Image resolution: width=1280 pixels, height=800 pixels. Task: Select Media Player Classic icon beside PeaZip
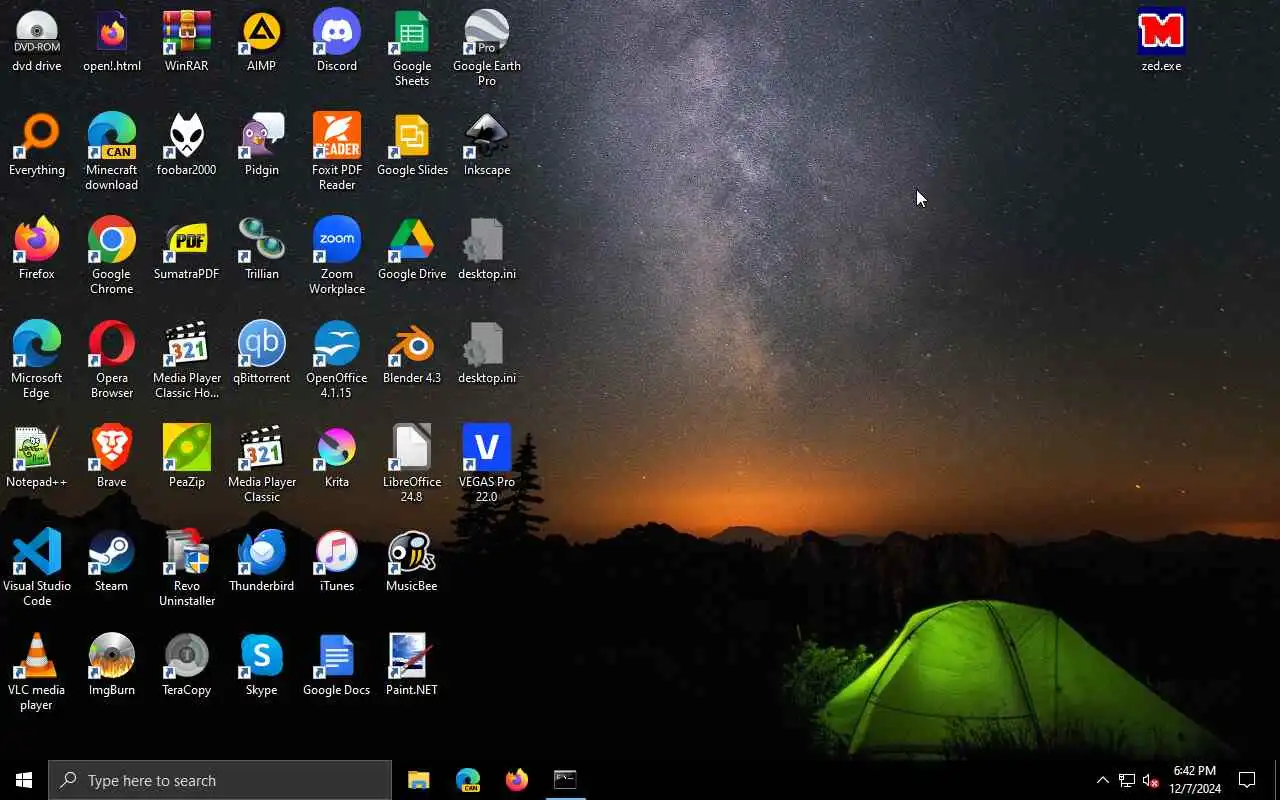tap(262, 464)
